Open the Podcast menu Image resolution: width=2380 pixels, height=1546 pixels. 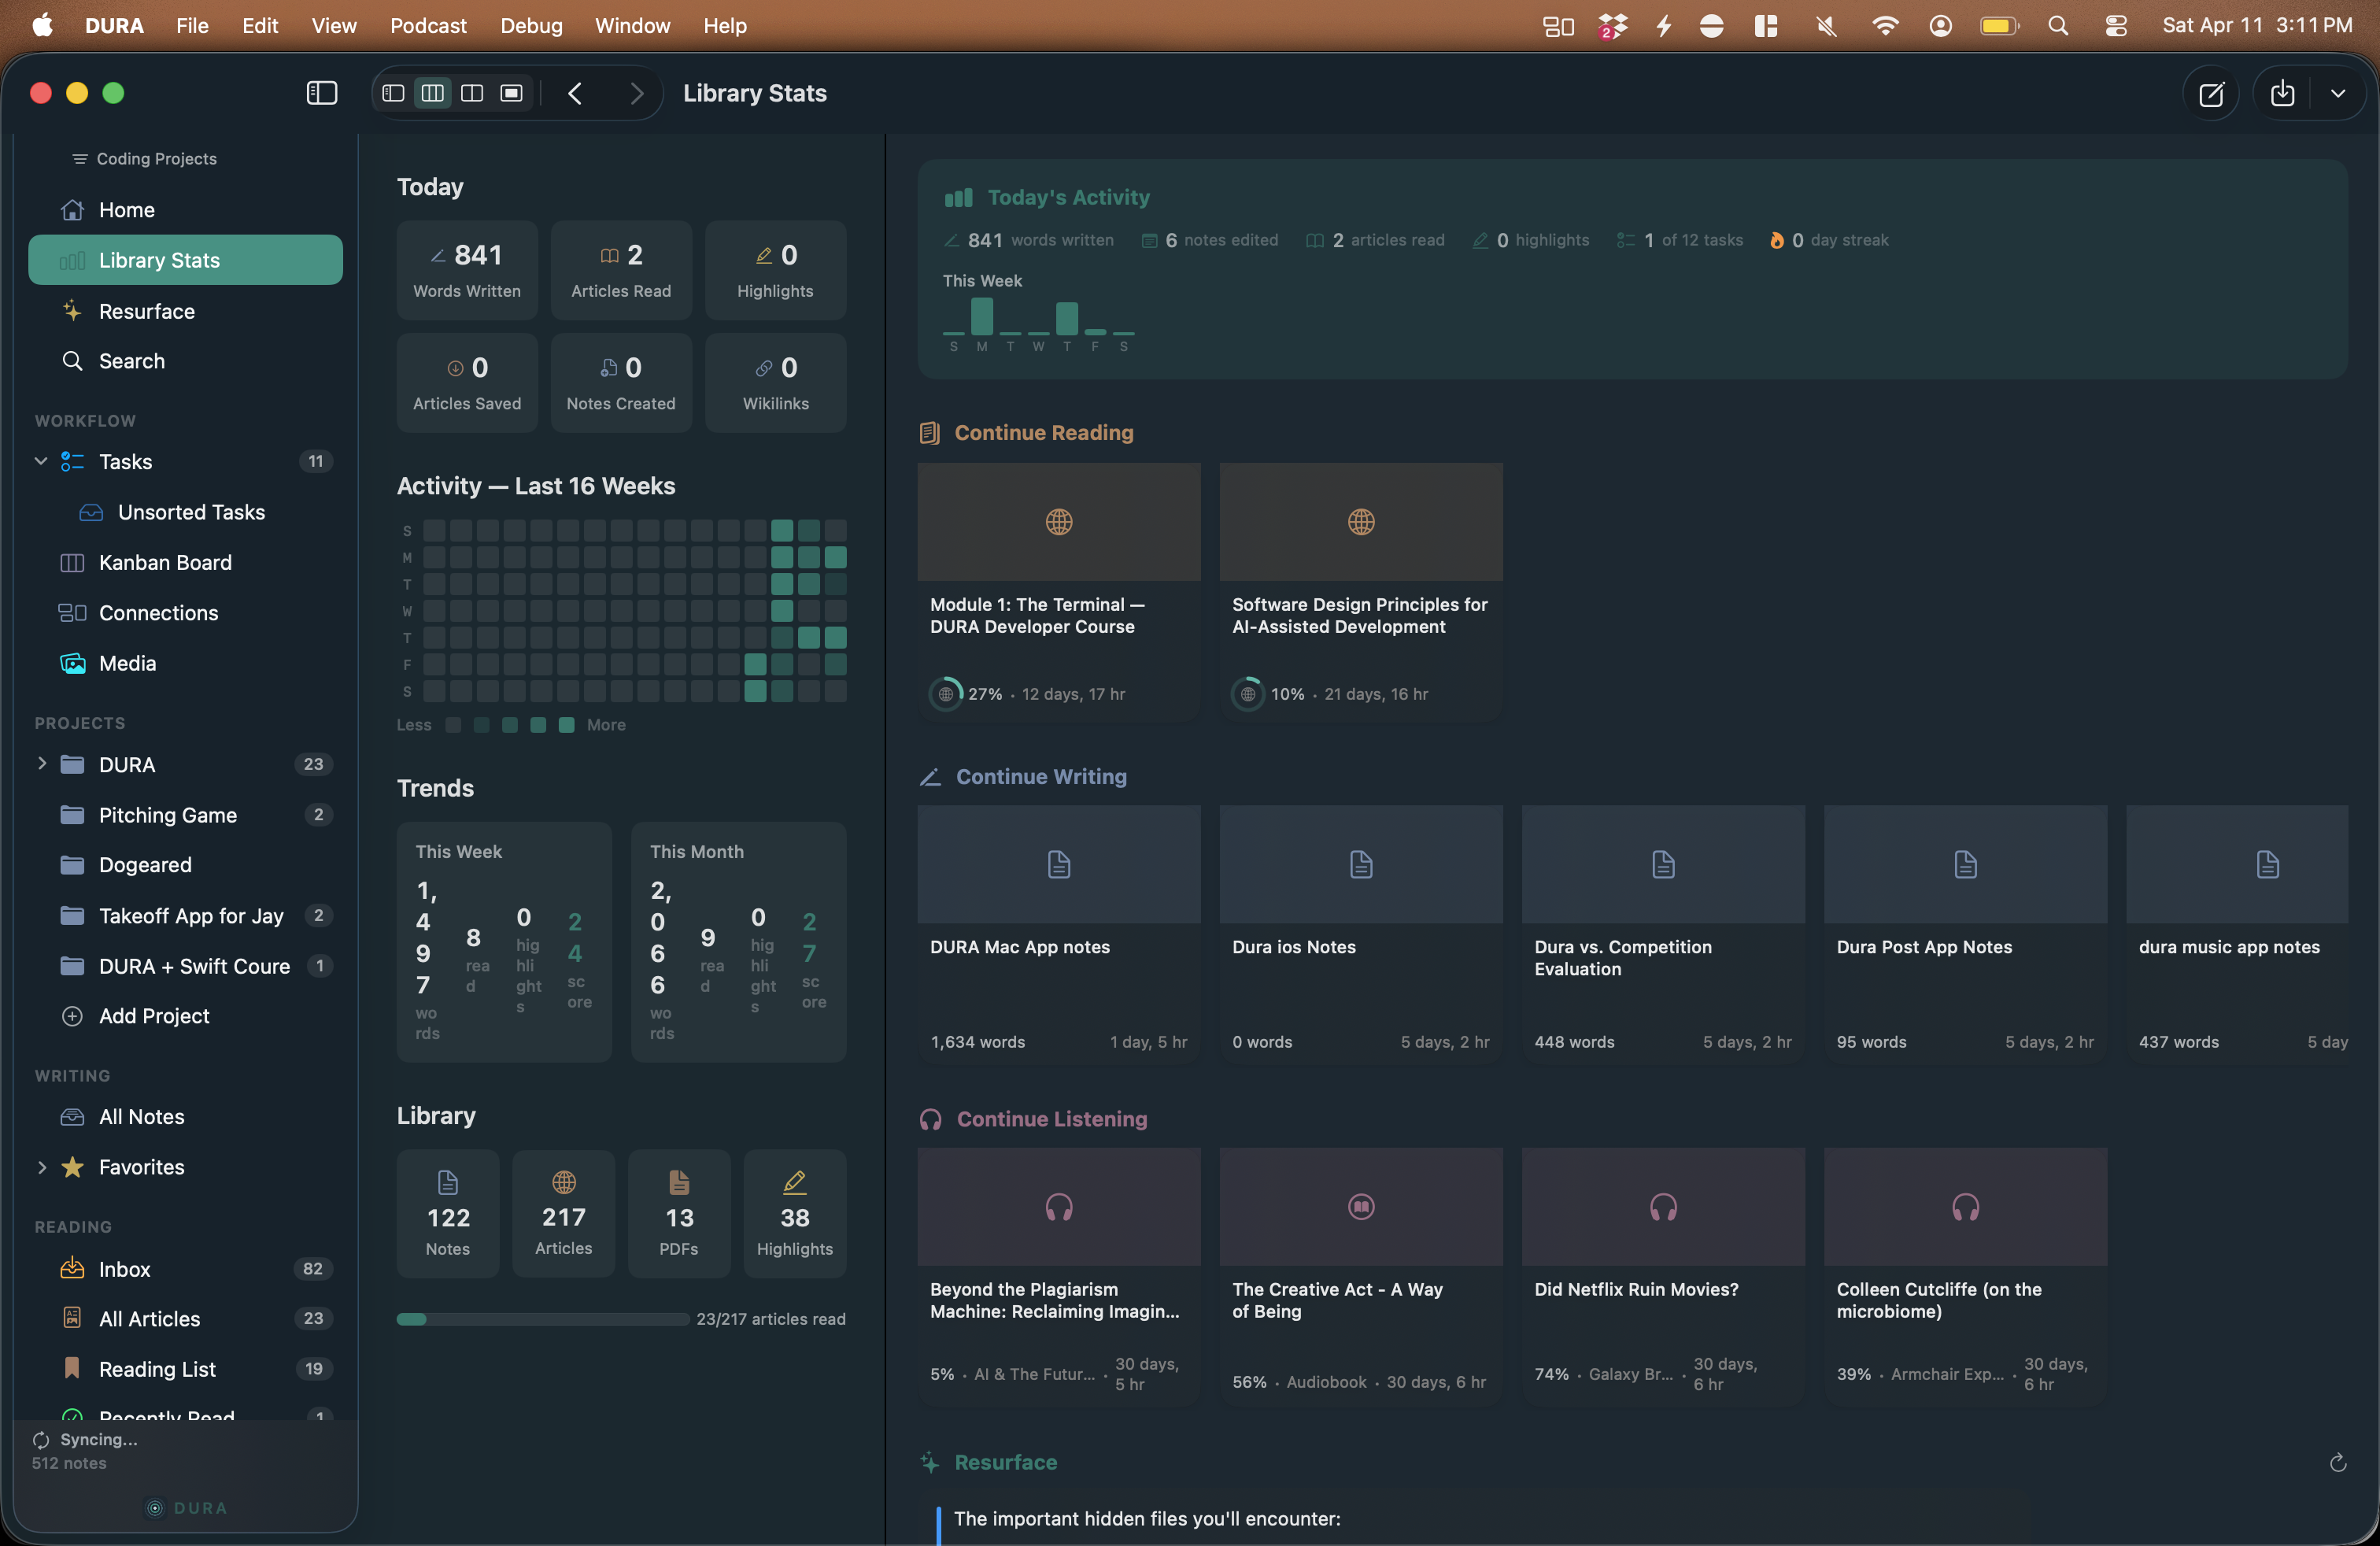(428, 26)
